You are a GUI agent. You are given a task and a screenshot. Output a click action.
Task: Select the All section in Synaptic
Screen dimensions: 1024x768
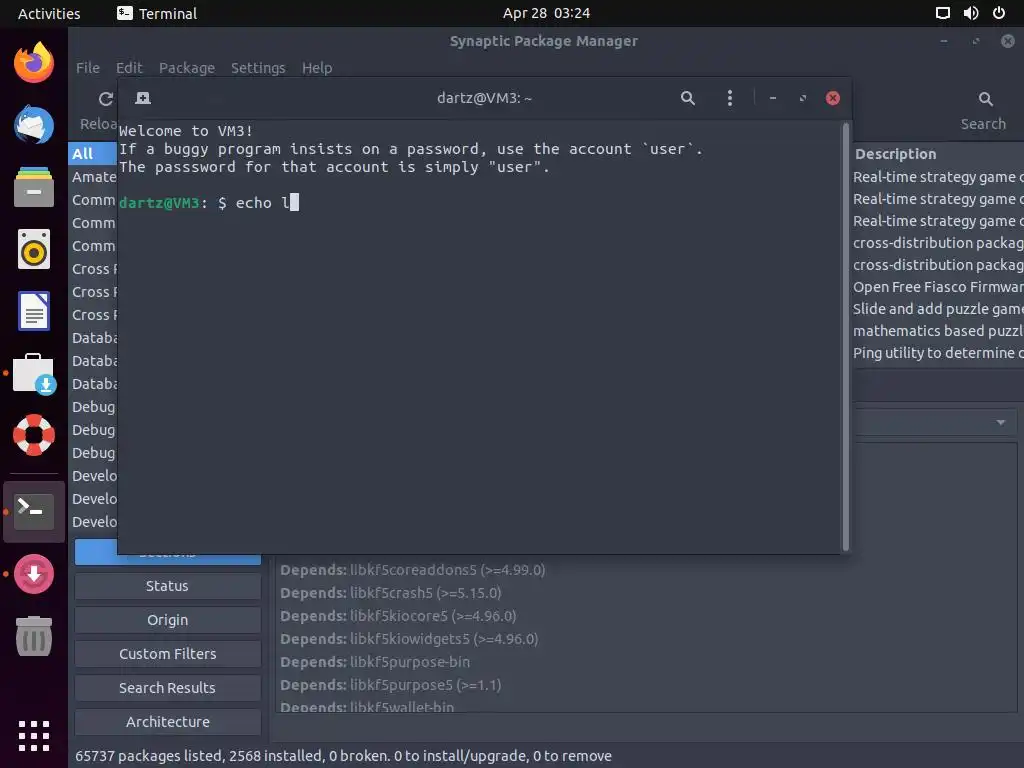click(93, 153)
